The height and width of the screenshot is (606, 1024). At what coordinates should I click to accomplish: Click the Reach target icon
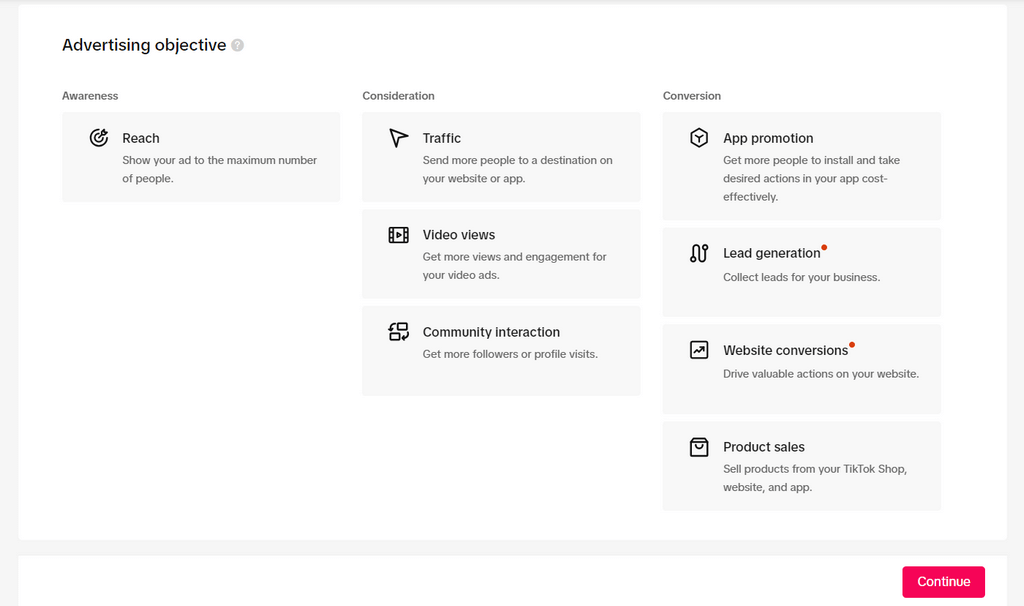(x=99, y=138)
